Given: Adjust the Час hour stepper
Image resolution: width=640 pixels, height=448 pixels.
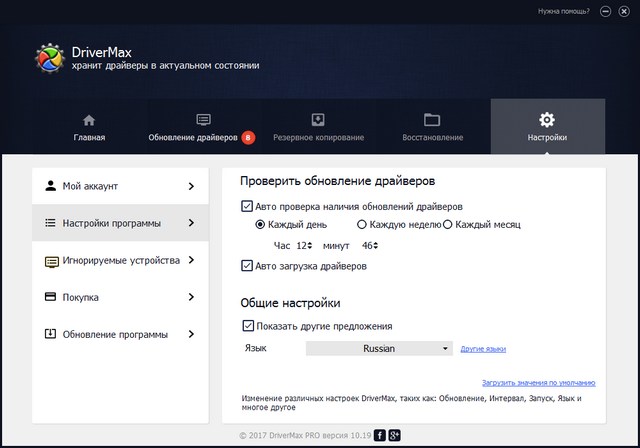Looking at the screenshot, I should coord(310,245).
